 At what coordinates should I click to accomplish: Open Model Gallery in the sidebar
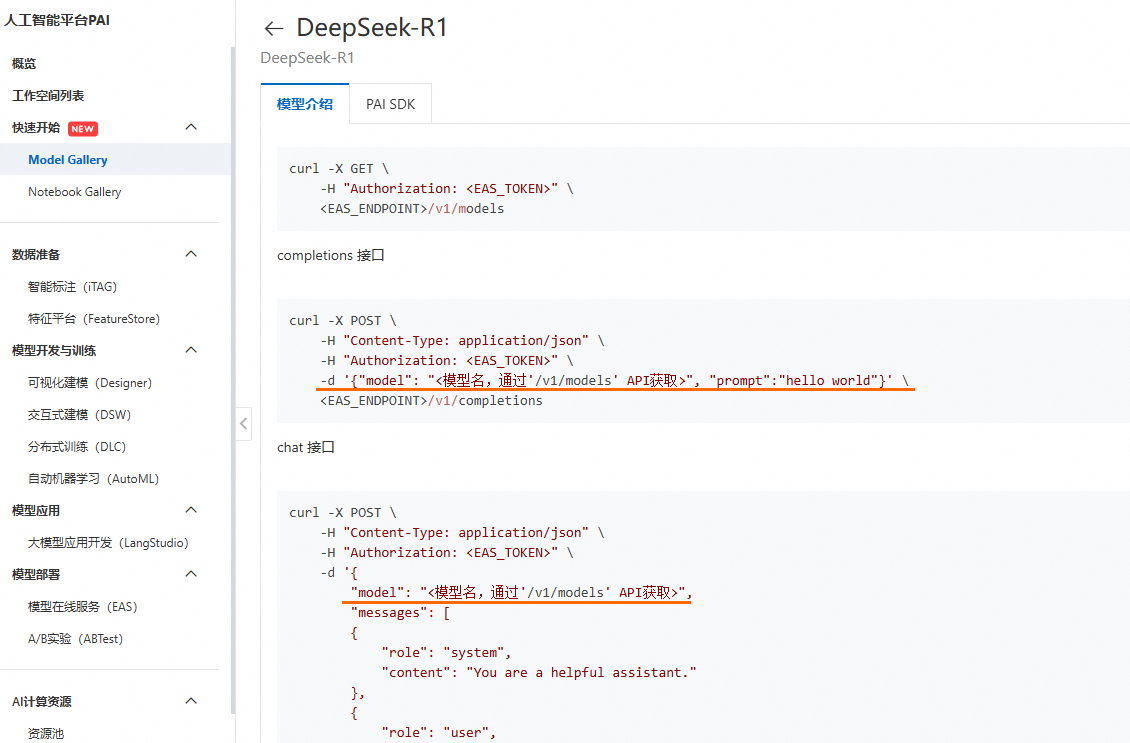[68, 160]
